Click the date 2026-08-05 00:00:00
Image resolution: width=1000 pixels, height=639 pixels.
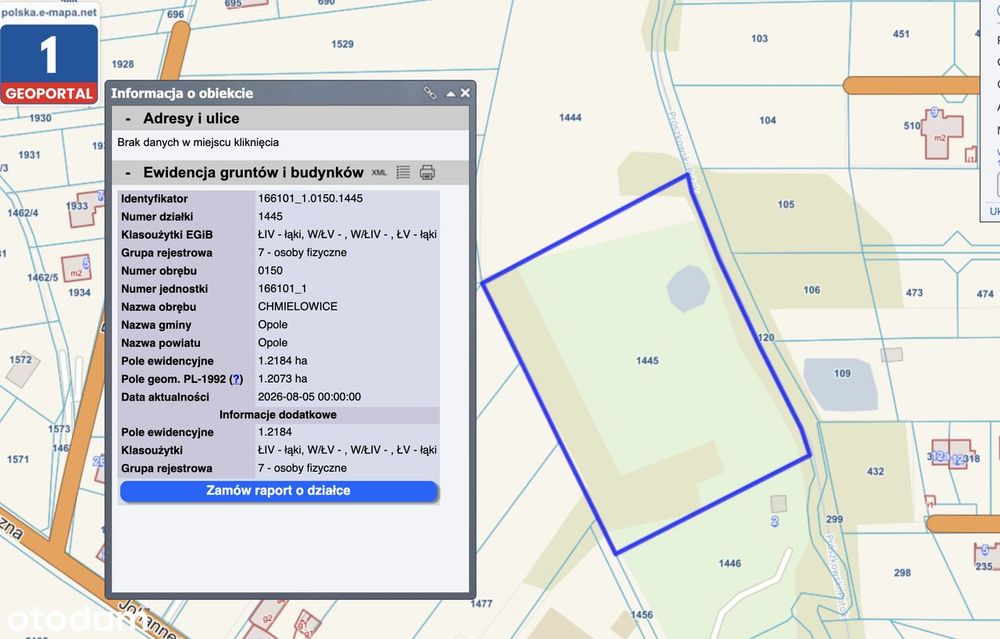point(309,397)
